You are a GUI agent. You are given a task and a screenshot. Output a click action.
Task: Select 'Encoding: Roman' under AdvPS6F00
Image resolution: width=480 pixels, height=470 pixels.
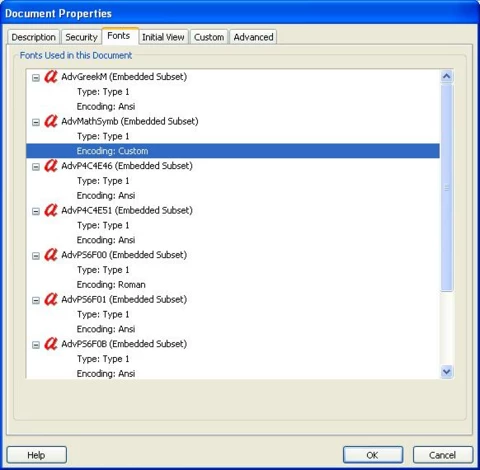pos(111,285)
